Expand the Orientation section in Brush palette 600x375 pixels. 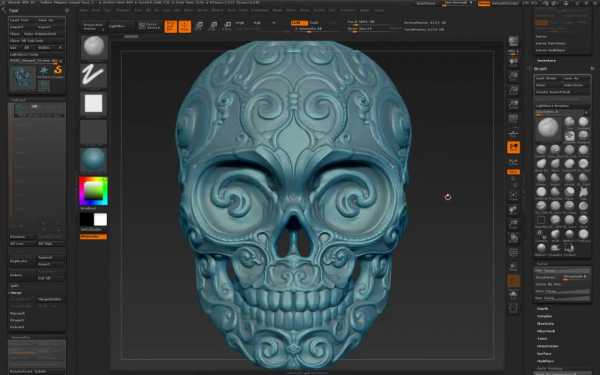pos(548,346)
